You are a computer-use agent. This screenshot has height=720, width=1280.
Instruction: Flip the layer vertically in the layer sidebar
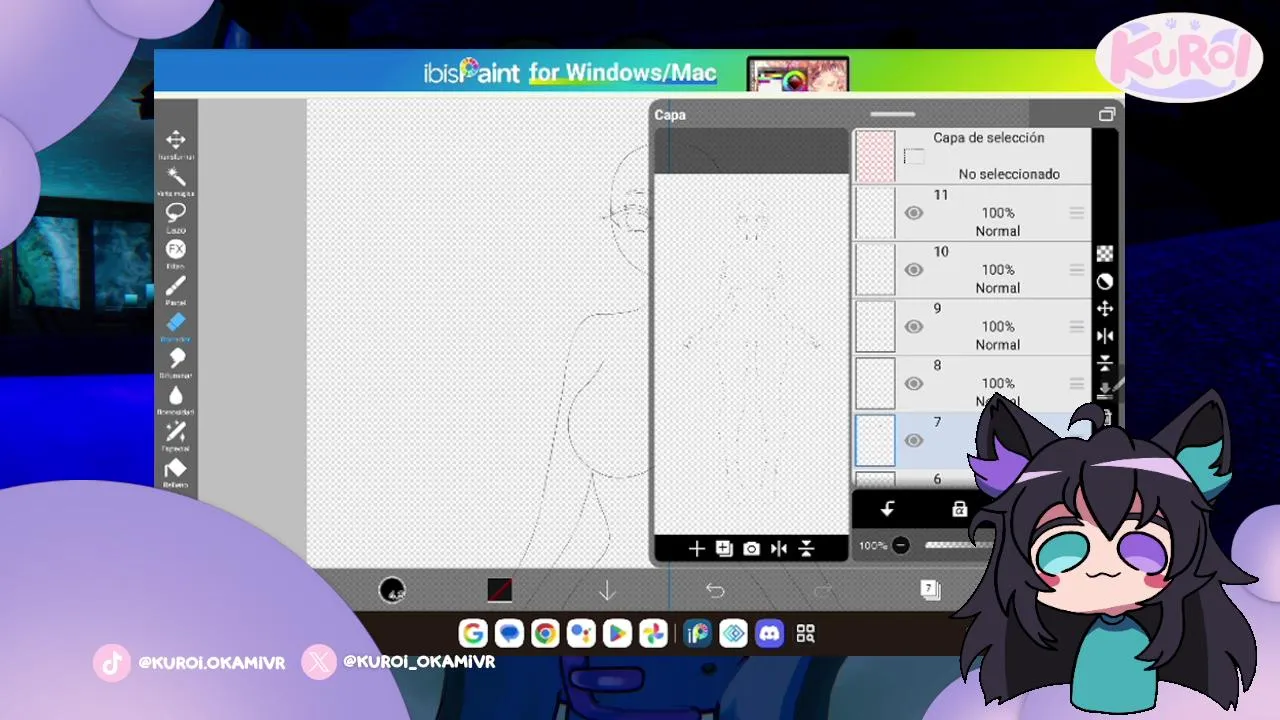1105,363
